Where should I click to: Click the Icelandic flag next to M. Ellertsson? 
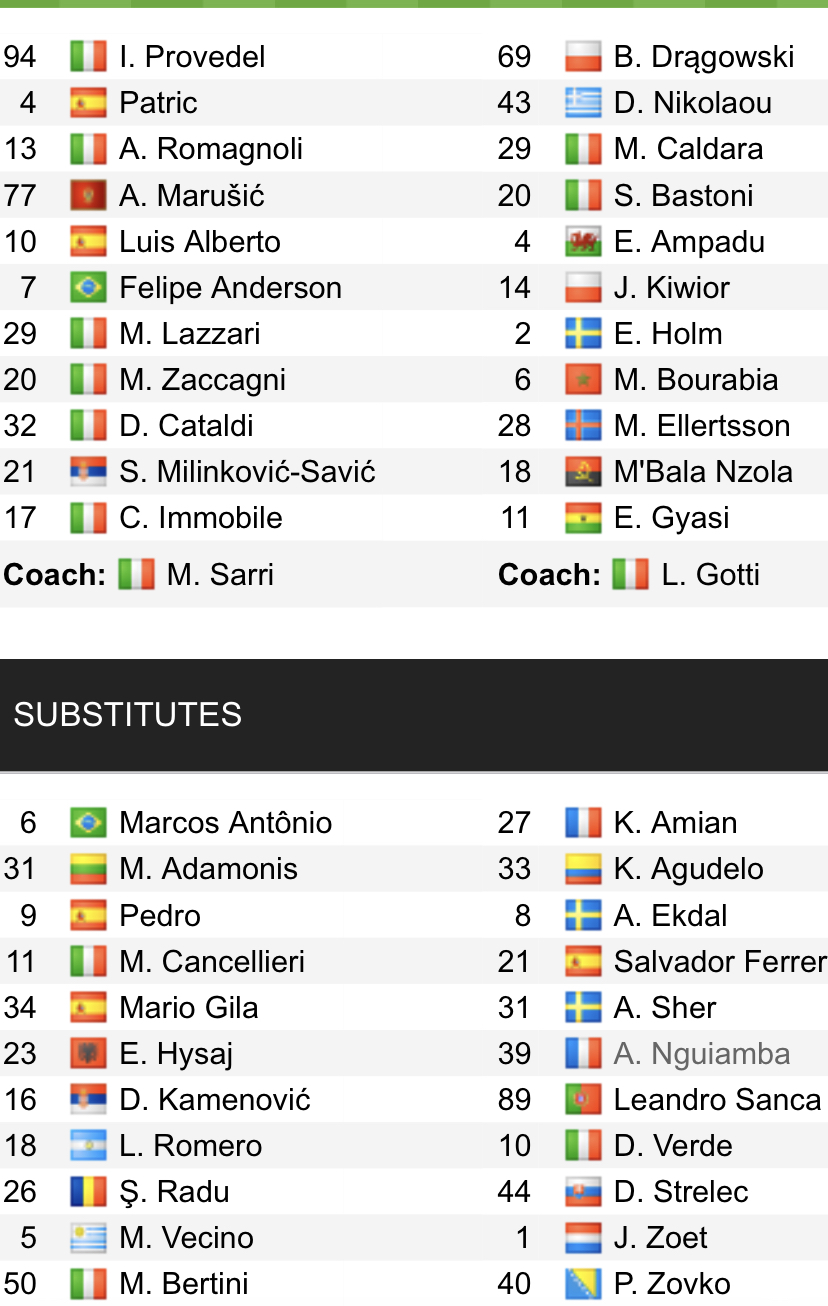tap(583, 426)
